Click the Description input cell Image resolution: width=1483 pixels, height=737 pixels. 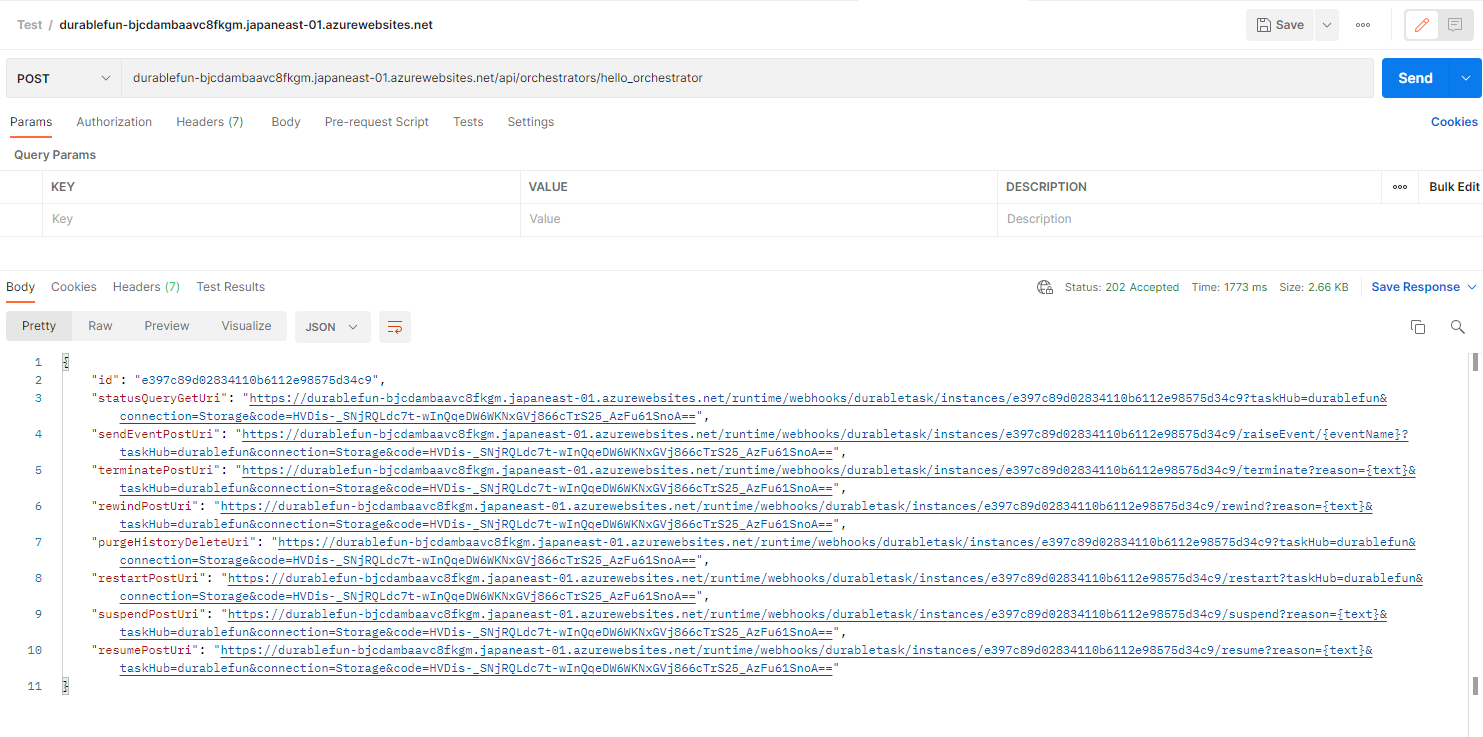[1188, 220]
